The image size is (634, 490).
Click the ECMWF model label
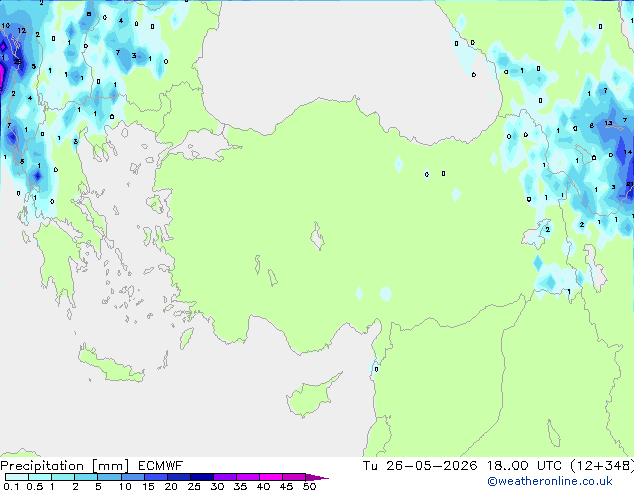tap(161, 466)
